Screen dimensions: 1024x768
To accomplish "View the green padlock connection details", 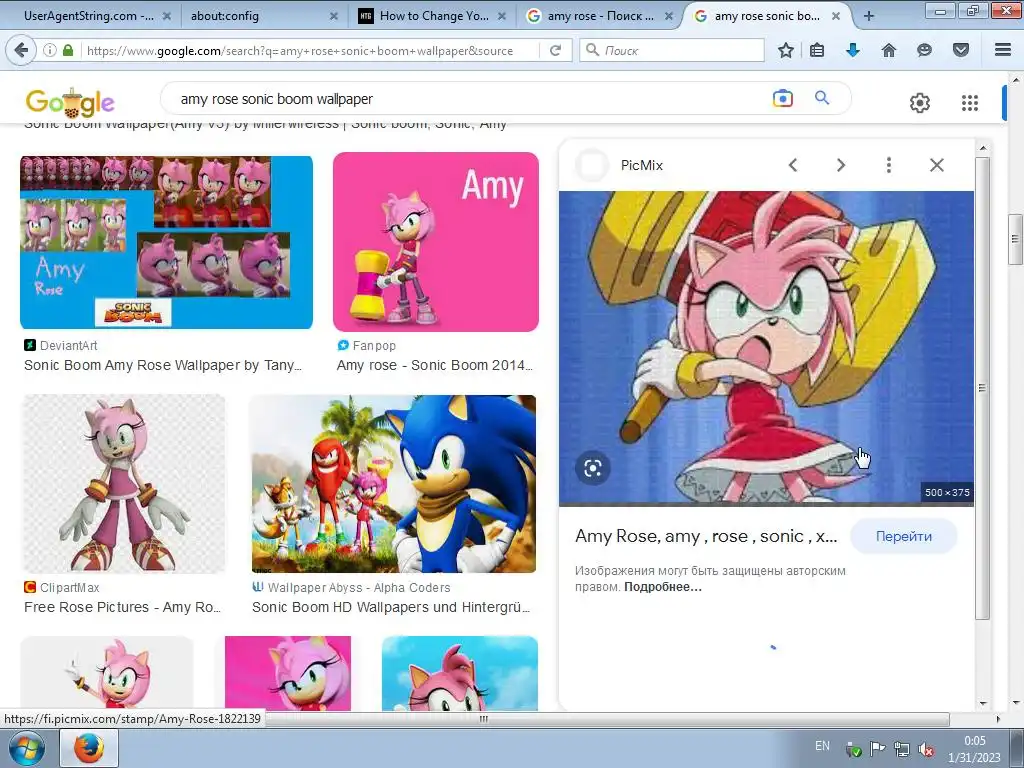I will click(68, 50).
